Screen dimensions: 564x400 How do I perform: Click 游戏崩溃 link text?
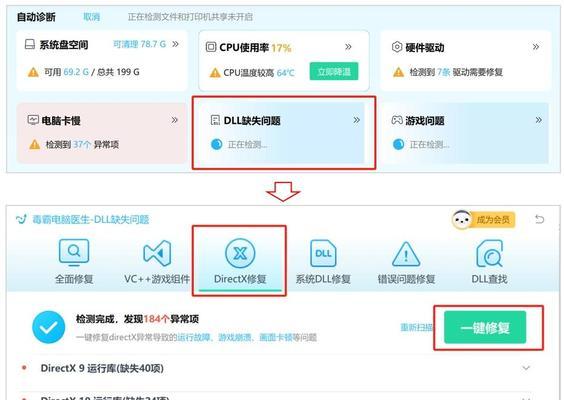click(235, 337)
